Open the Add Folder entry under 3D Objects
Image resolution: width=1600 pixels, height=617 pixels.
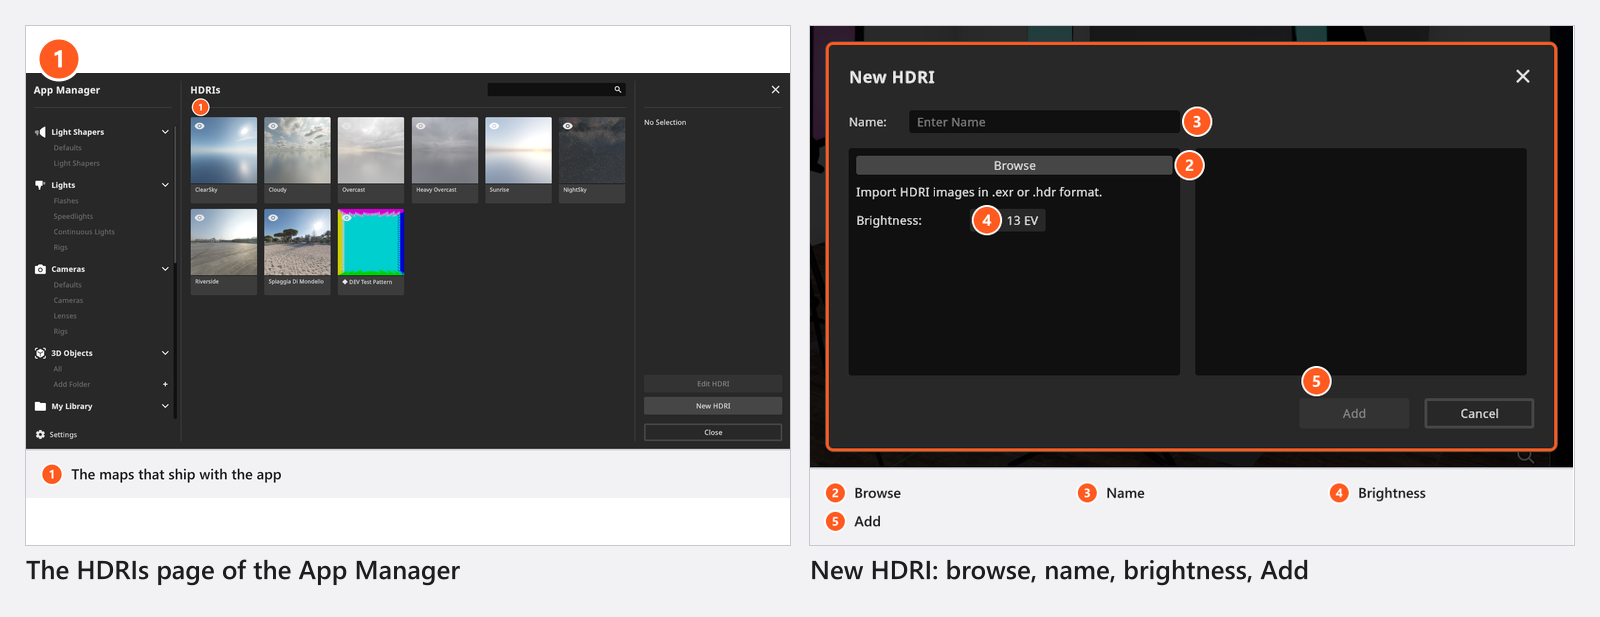tap(72, 384)
